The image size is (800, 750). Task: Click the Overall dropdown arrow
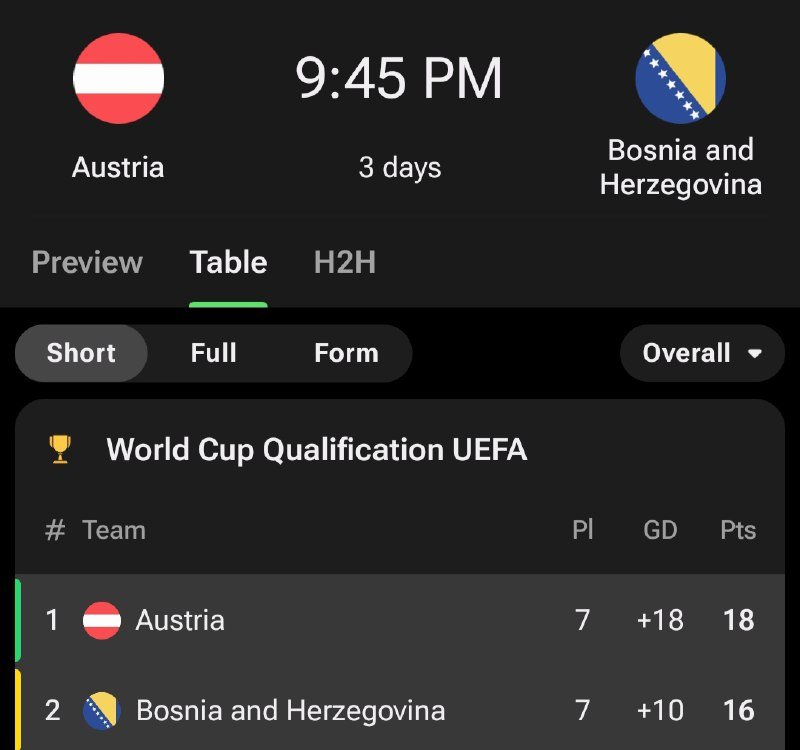pyautogui.click(x=755, y=354)
